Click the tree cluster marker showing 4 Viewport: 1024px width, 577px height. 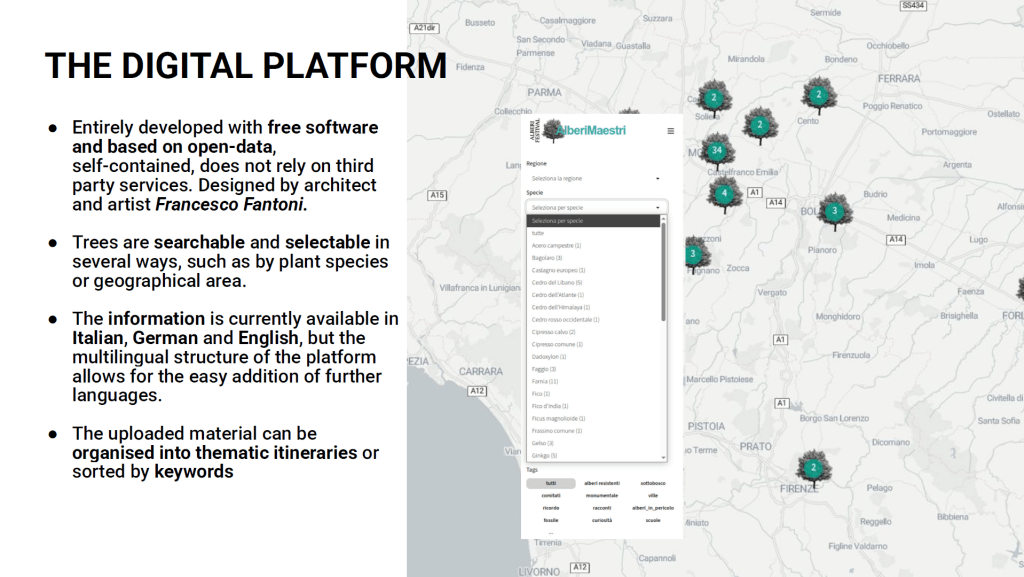tap(724, 193)
